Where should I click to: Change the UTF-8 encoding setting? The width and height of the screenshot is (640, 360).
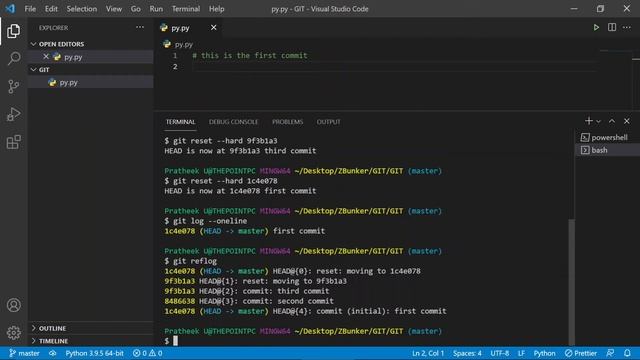pyautogui.click(x=500, y=353)
